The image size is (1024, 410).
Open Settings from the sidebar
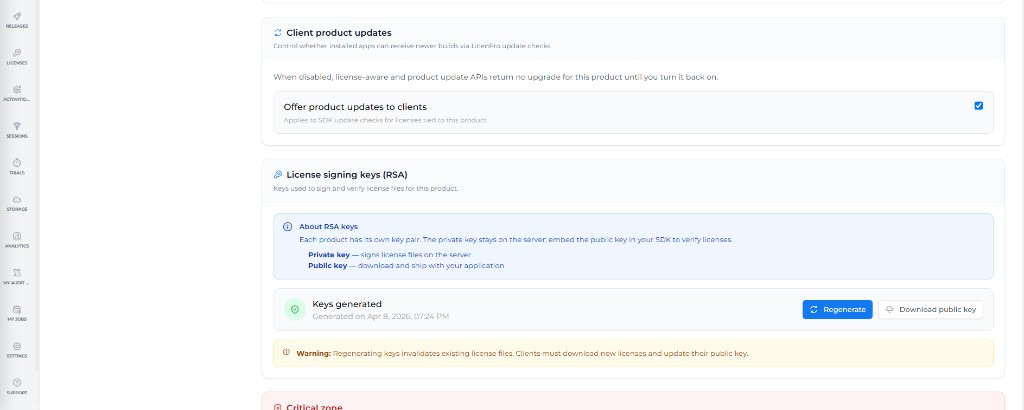point(17,350)
